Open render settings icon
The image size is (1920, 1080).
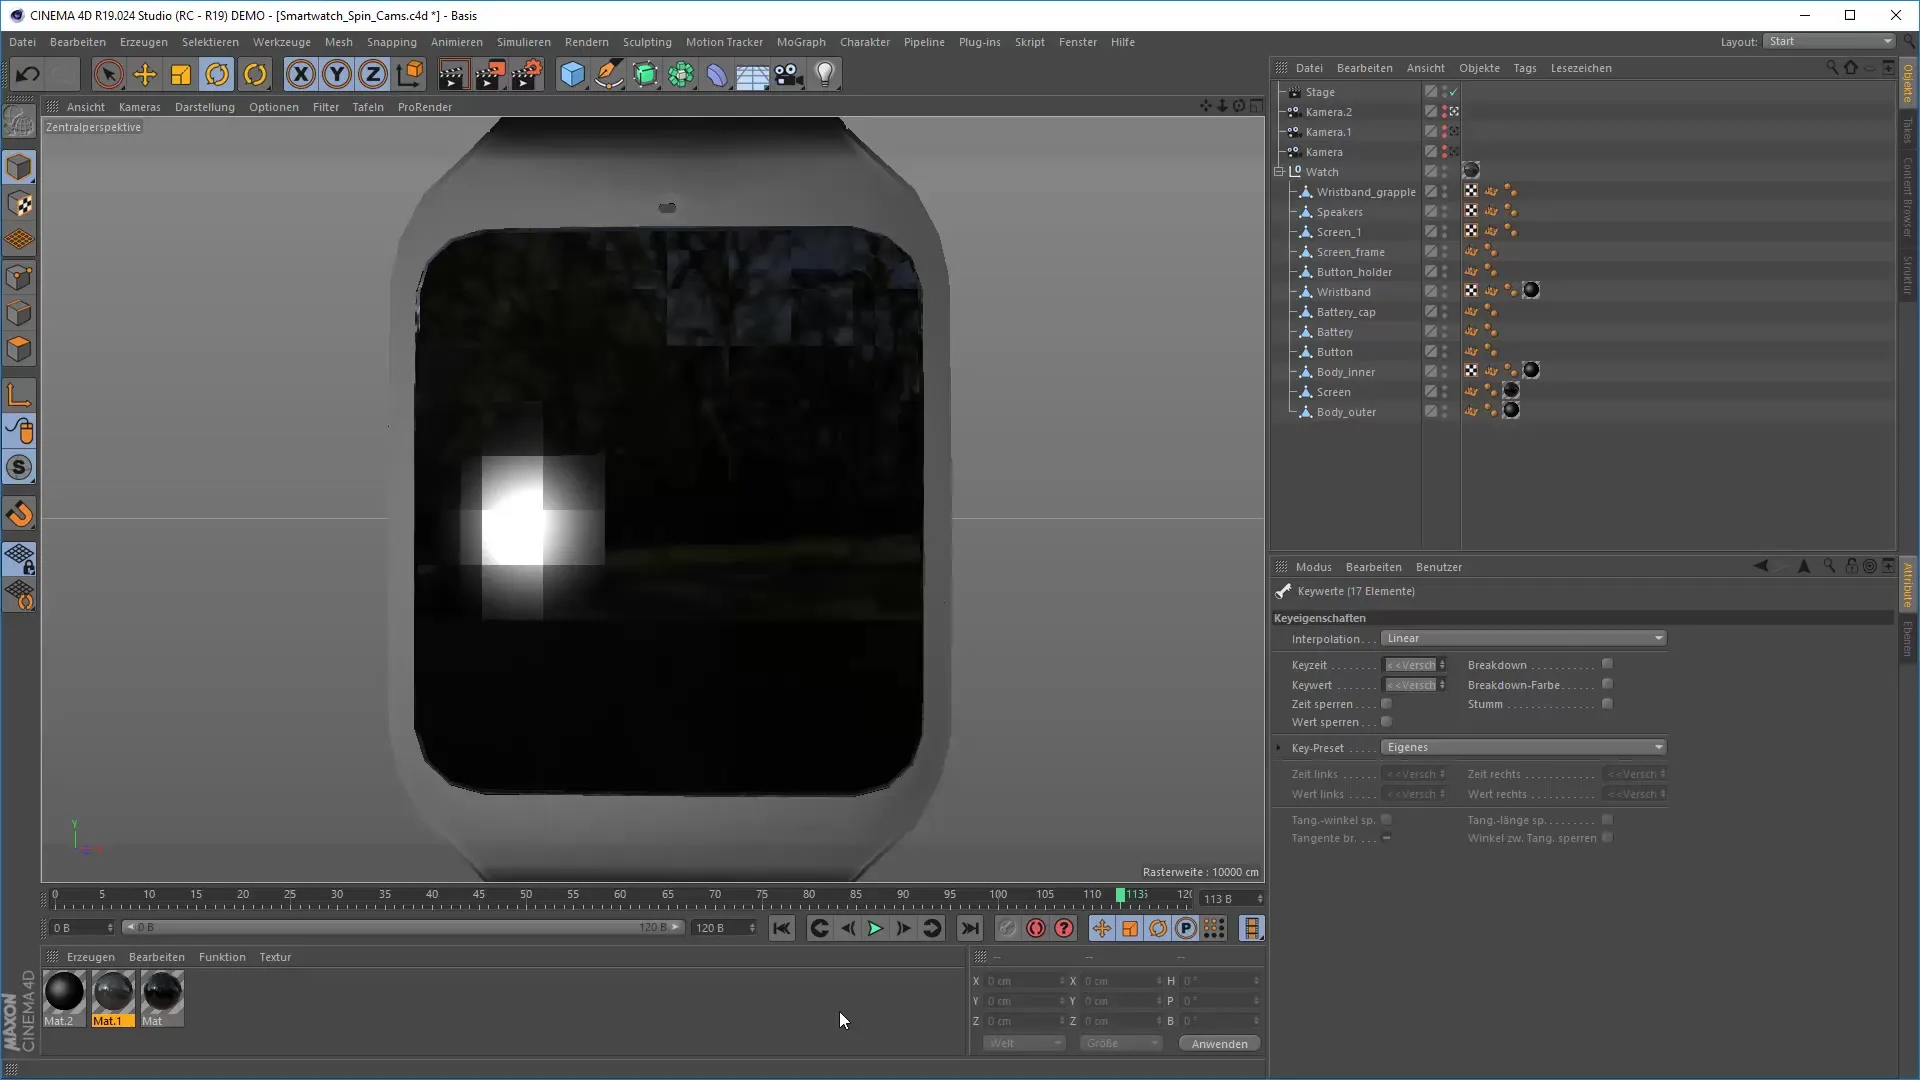[527, 74]
